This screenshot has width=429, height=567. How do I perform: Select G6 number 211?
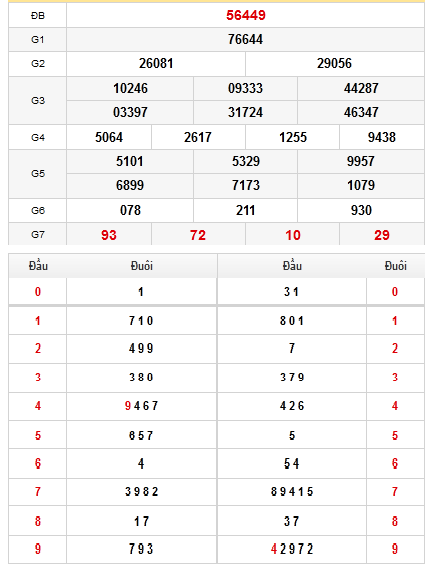[245, 210]
